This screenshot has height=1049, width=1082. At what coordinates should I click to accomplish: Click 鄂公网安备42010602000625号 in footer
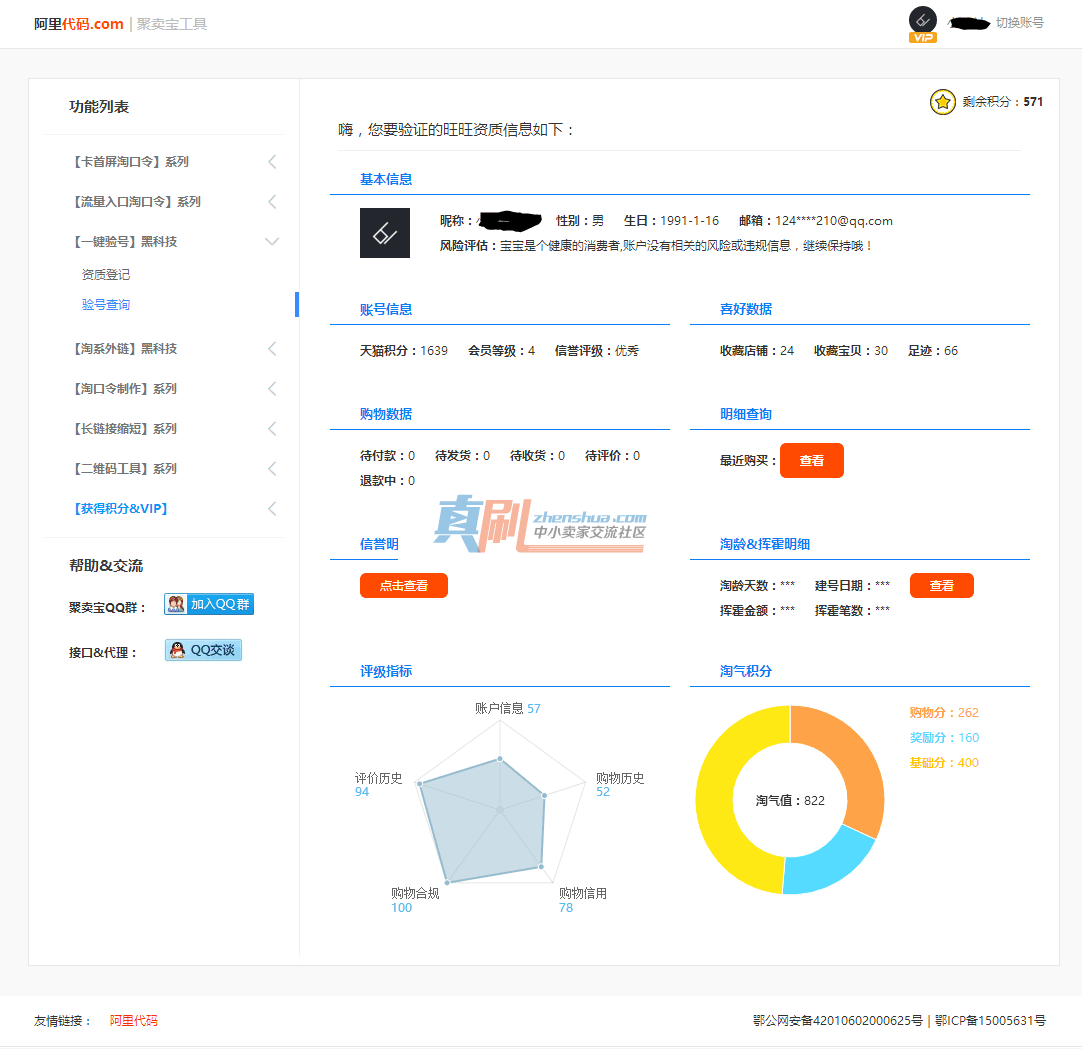(x=837, y=1021)
